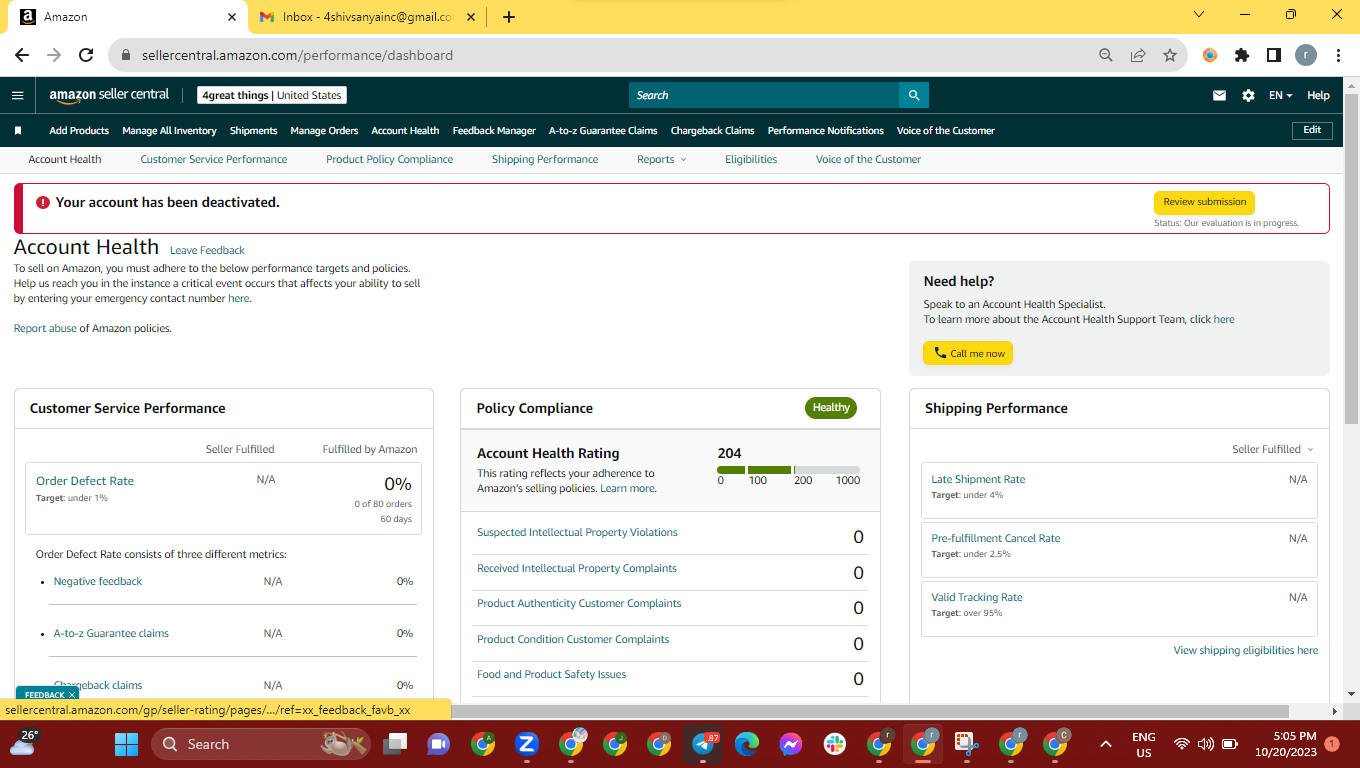This screenshot has width=1360, height=768.
Task: Open the 4great things United States account switcher
Action: [272, 95]
